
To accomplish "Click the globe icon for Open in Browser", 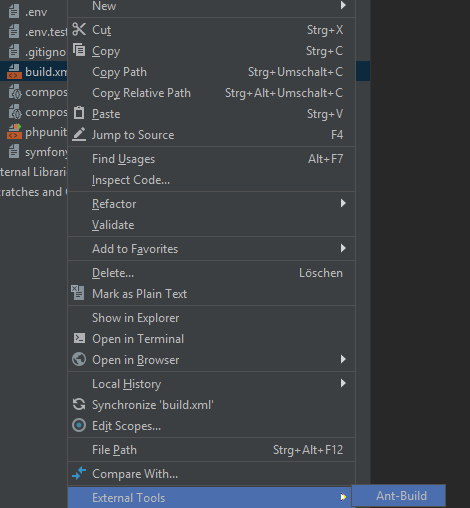I will click(x=79, y=359).
